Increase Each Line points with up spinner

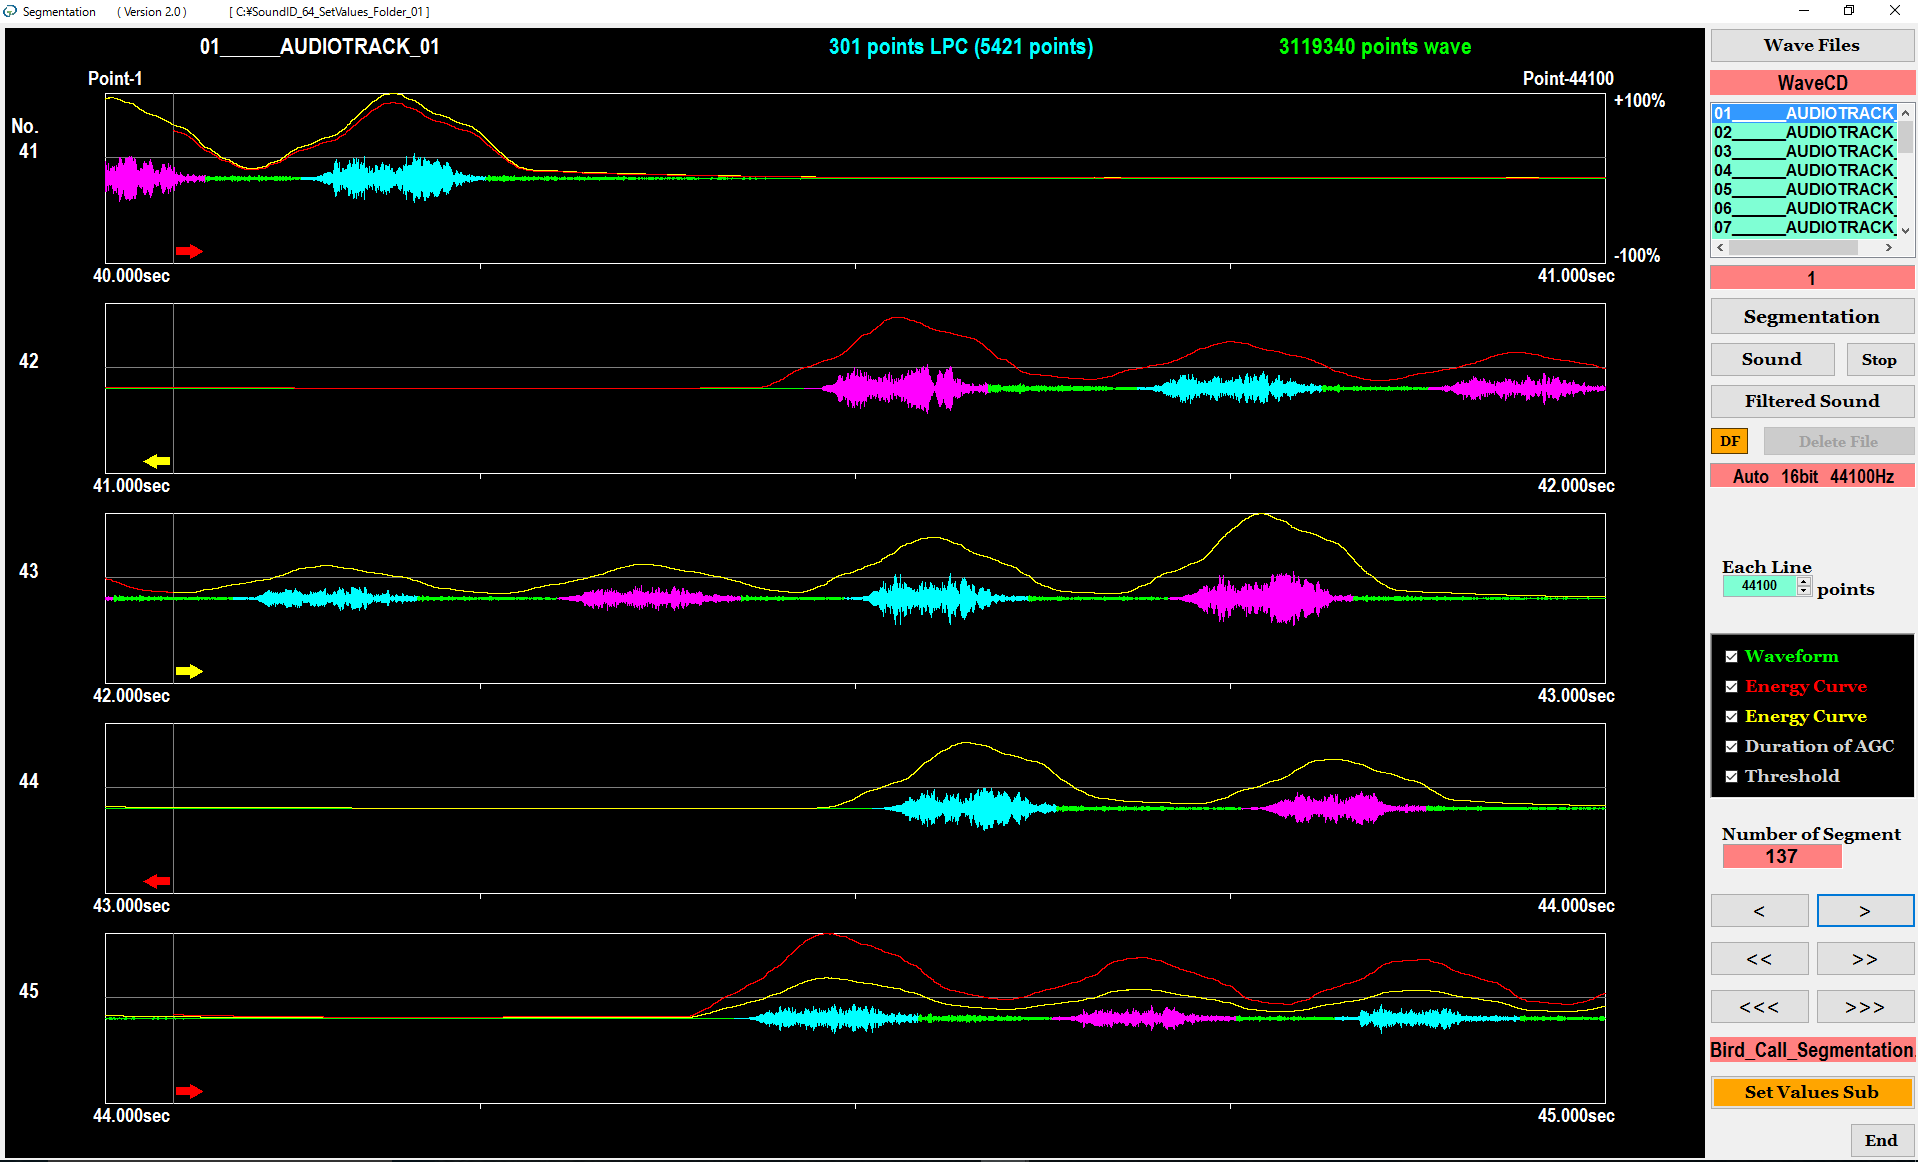tap(1804, 582)
